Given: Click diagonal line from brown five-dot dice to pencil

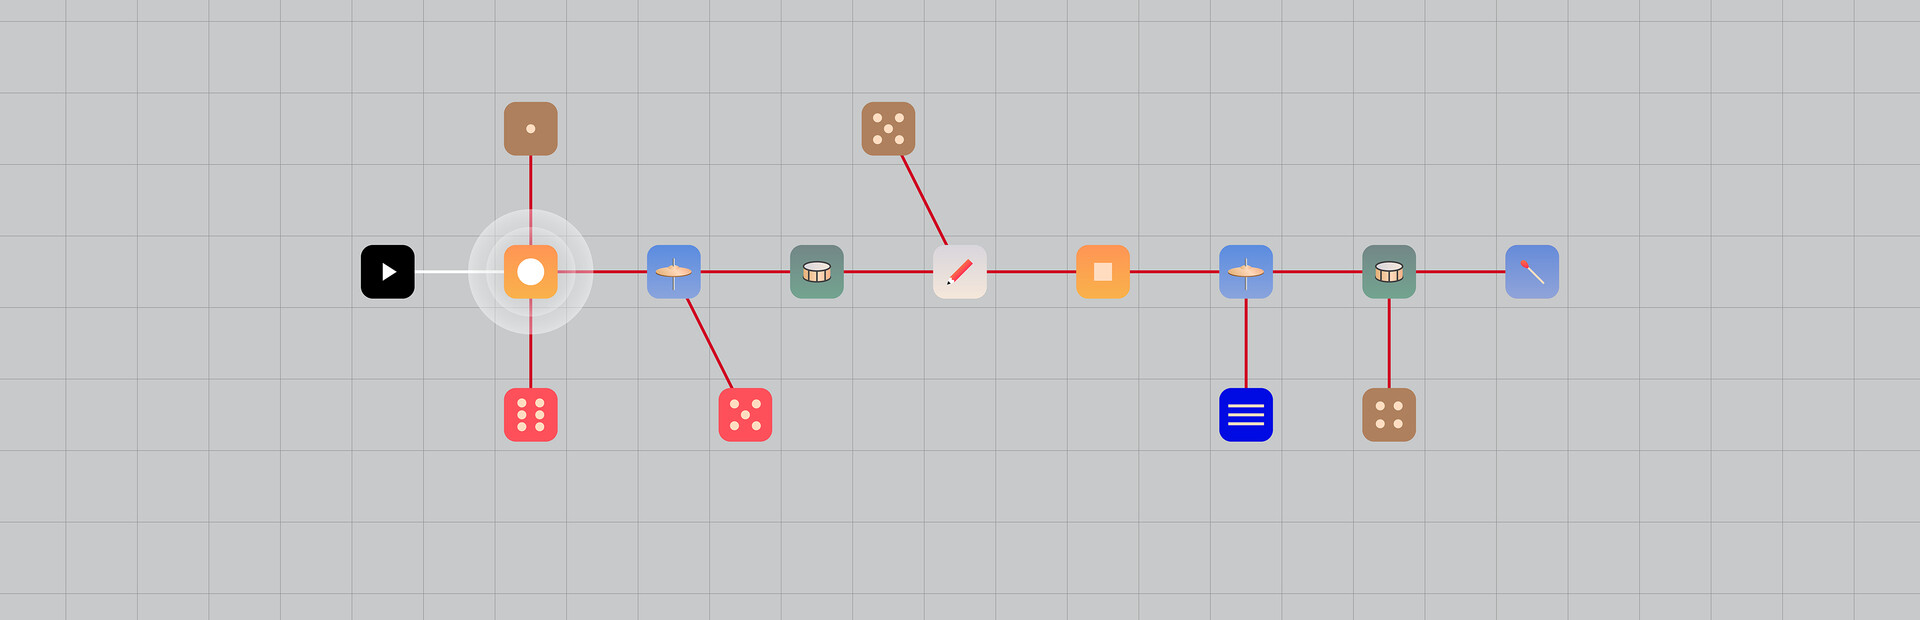Looking at the screenshot, I should tap(924, 200).
